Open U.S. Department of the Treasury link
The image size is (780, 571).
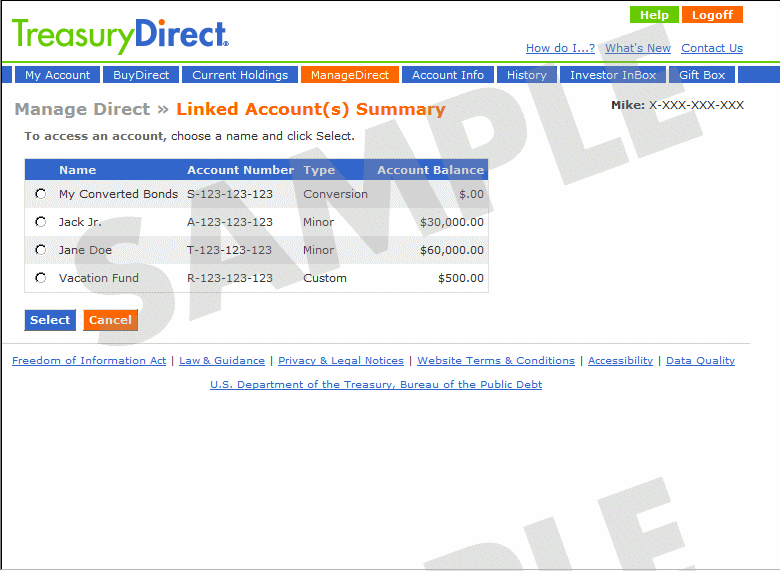pos(376,384)
